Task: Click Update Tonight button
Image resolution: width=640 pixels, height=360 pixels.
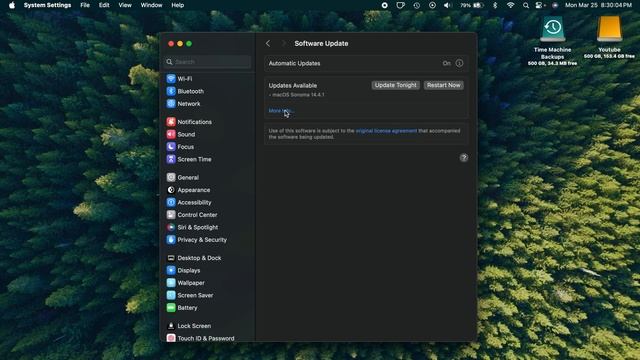Action: click(x=396, y=85)
